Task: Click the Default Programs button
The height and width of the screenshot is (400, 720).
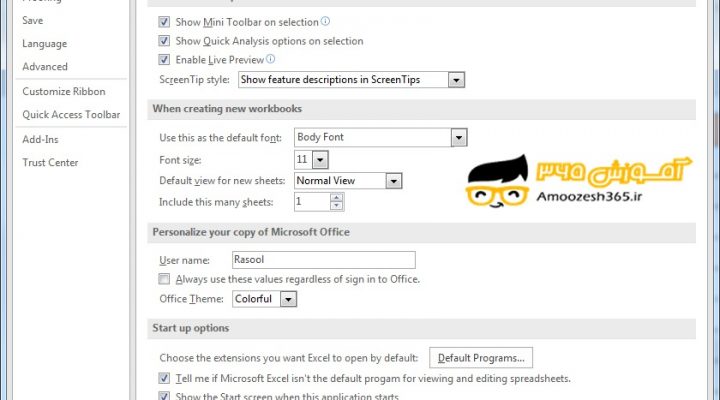Action: click(481, 358)
